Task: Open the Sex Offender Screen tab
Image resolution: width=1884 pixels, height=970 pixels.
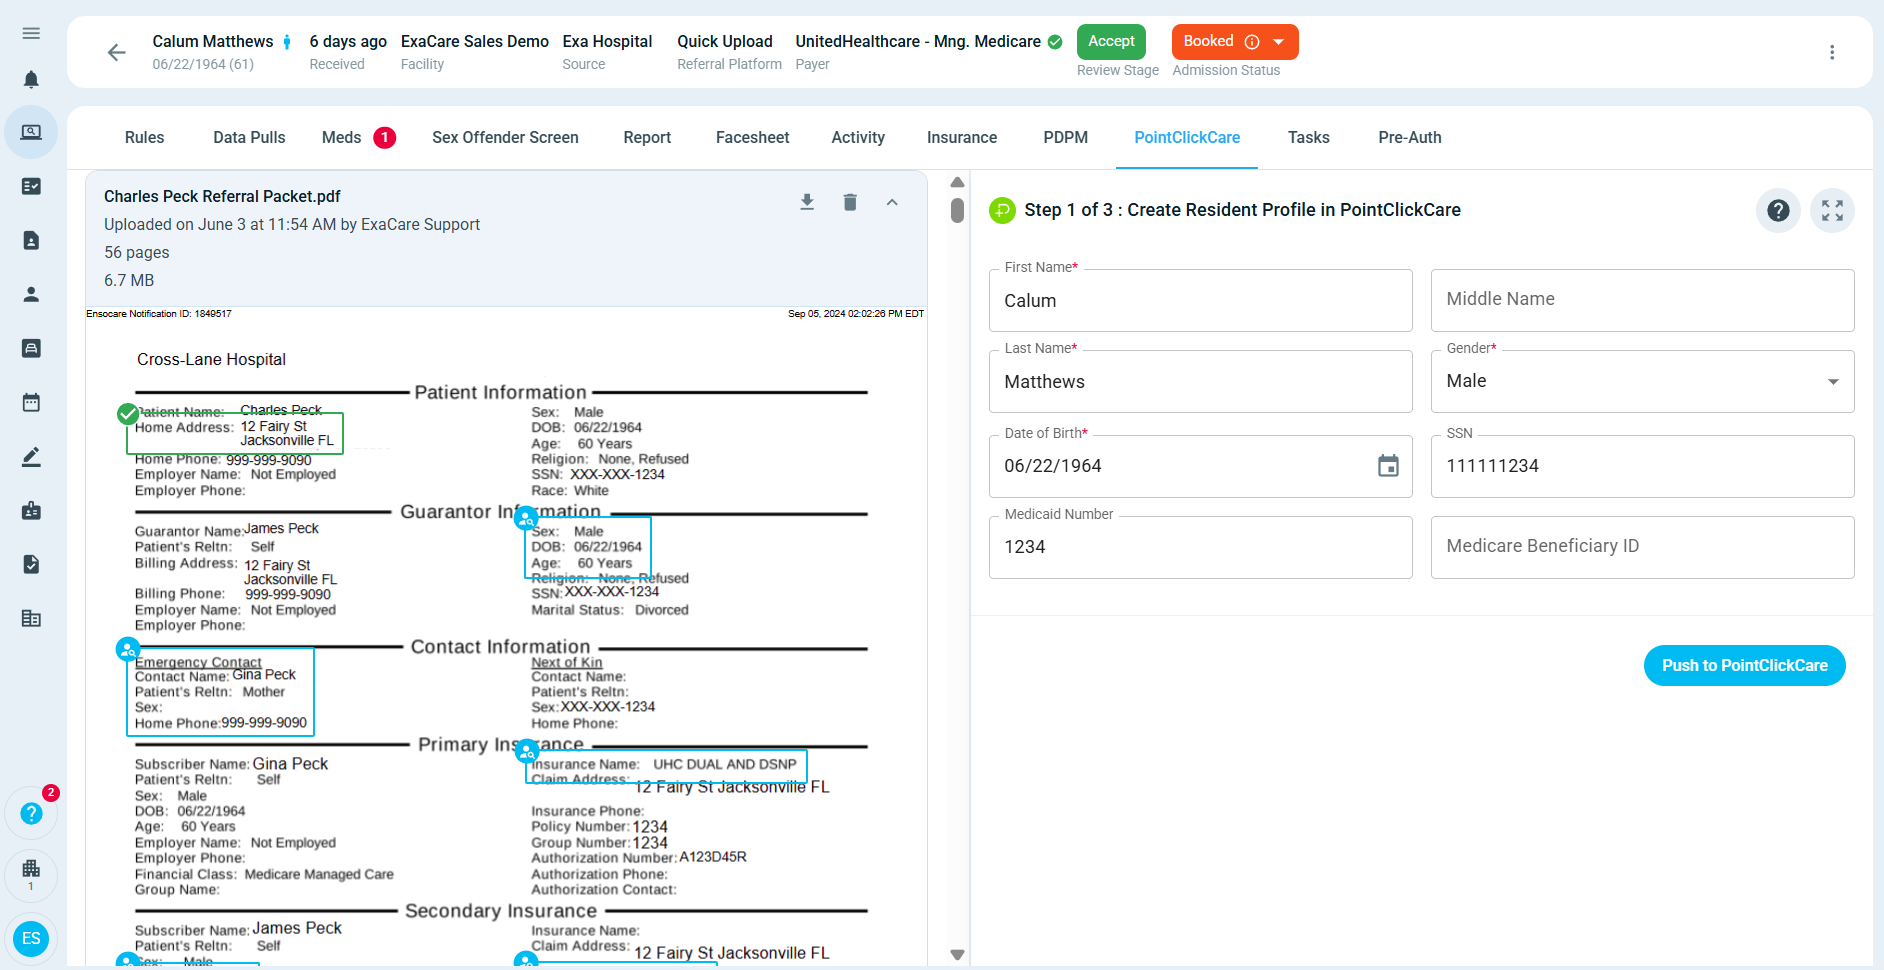Action: pyautogui.click(x=505, y=138)
